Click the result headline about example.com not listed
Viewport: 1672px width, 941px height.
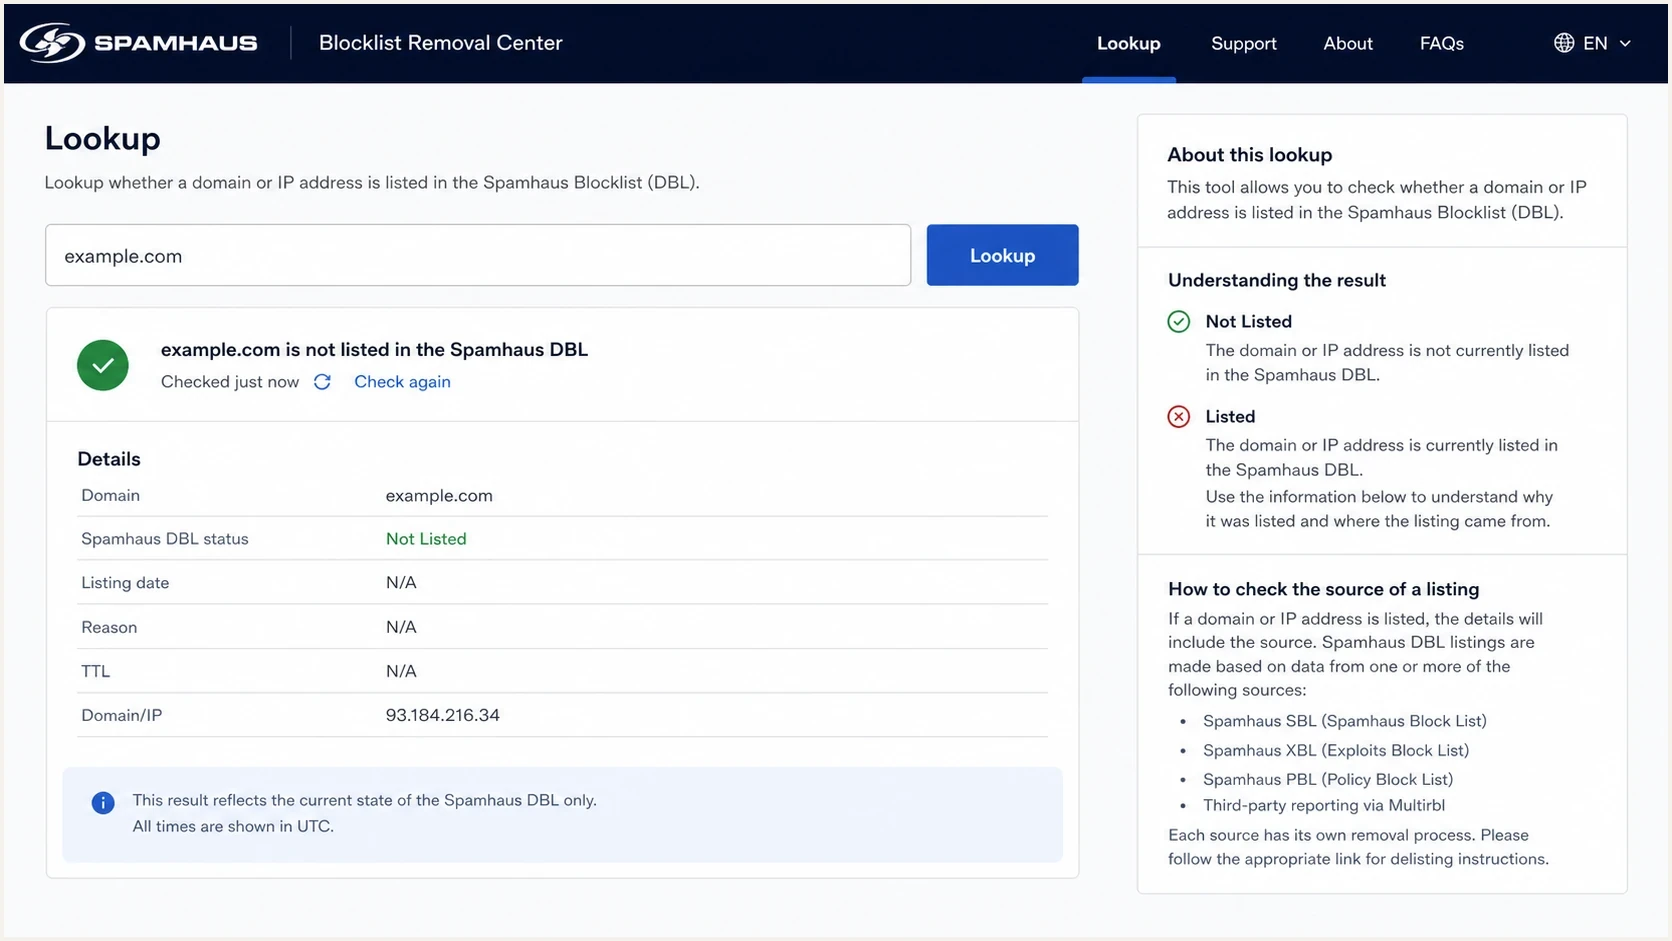[x=374, y=350]
